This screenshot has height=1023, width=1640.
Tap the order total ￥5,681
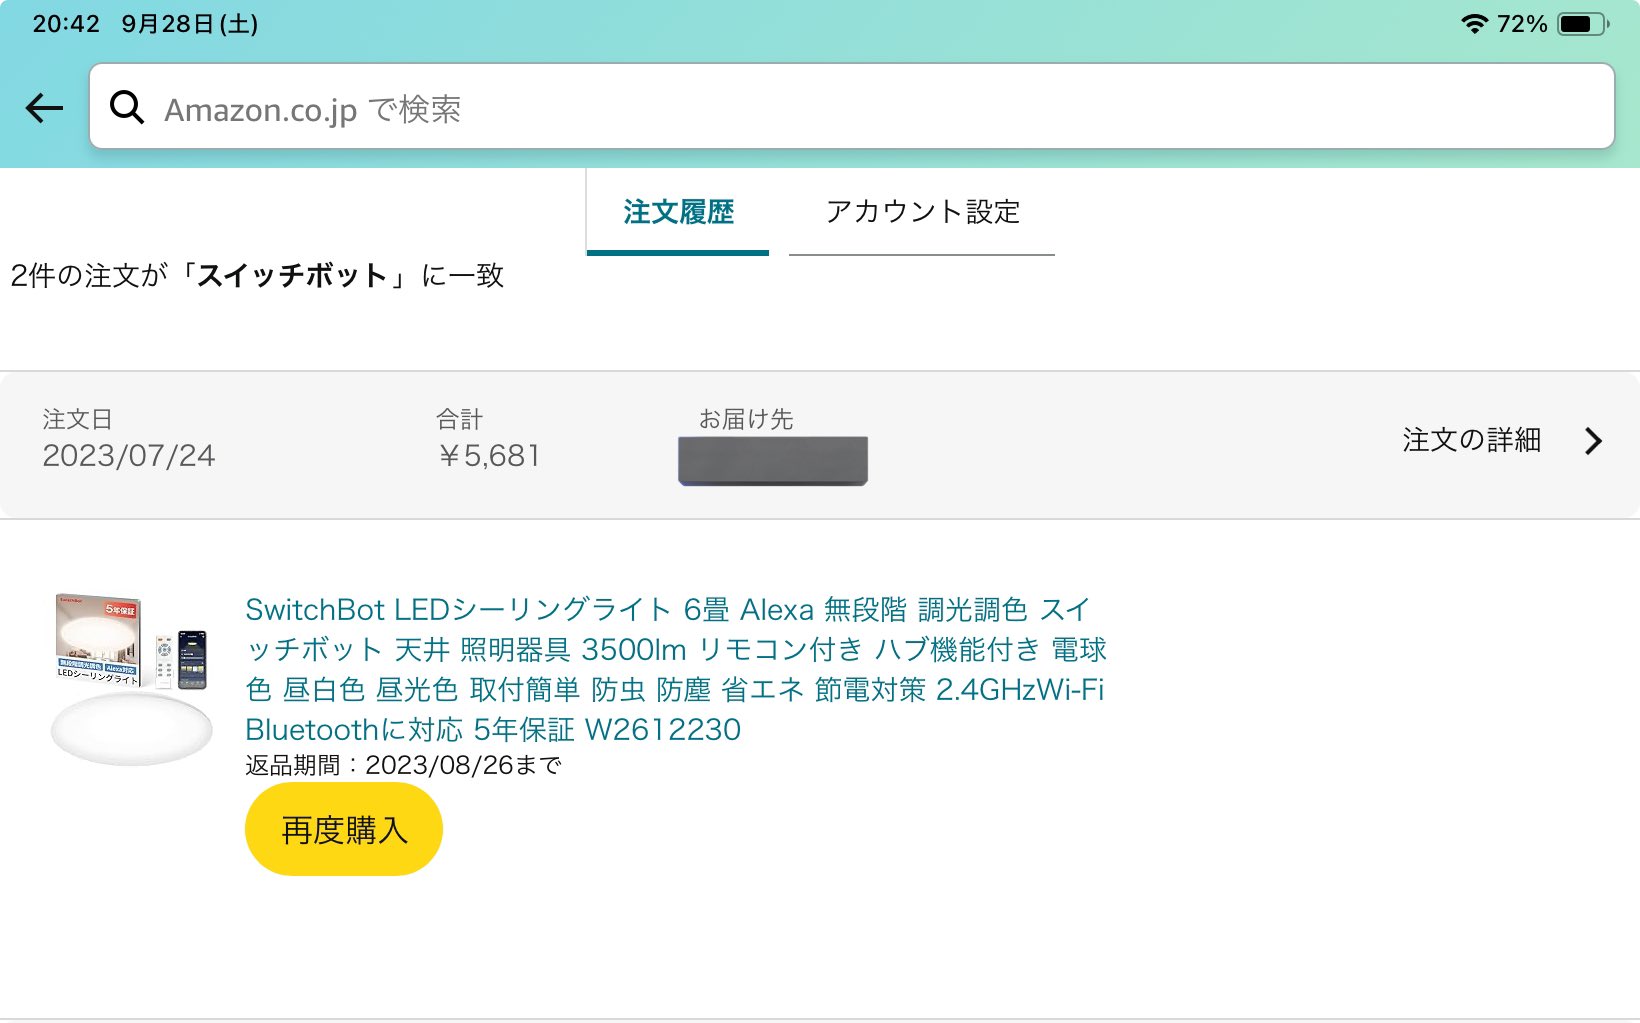pyautogui.click(x=489, y=456)
